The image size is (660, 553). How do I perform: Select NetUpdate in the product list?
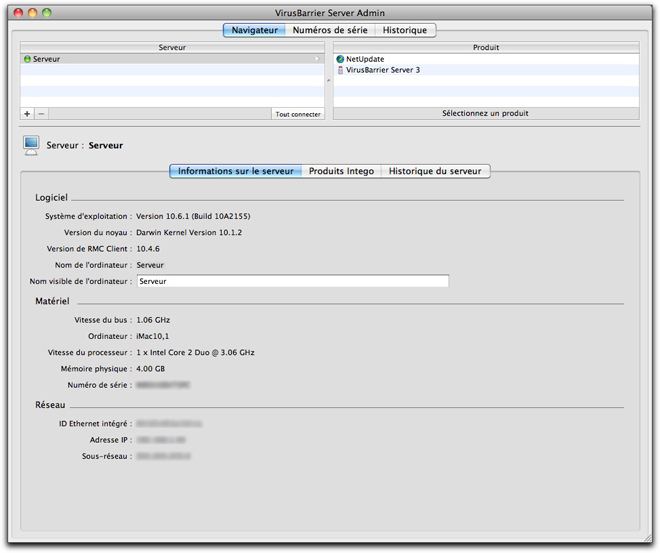486,59
